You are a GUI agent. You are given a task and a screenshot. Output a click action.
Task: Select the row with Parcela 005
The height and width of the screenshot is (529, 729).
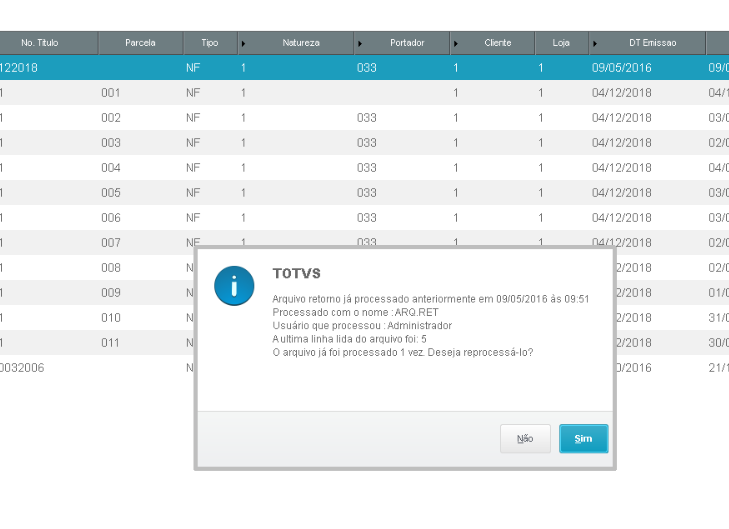click(x=364, y=193)
